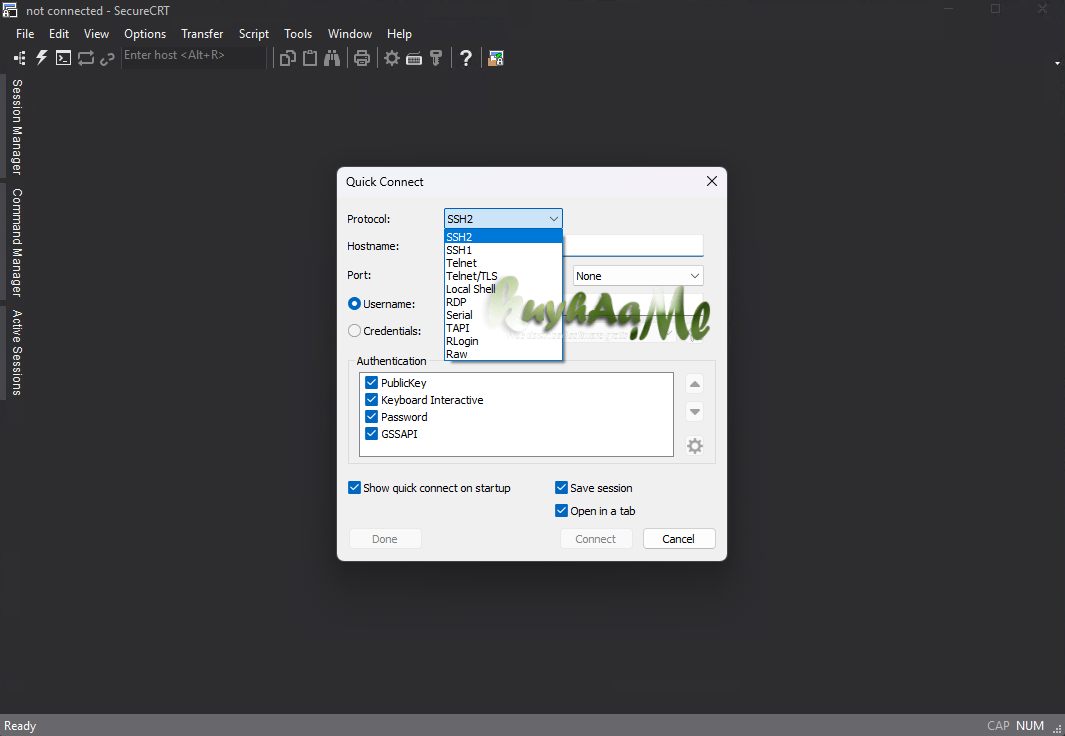Click the Hostname text field
1065x736 pixels.
click(x=633, y=246)
